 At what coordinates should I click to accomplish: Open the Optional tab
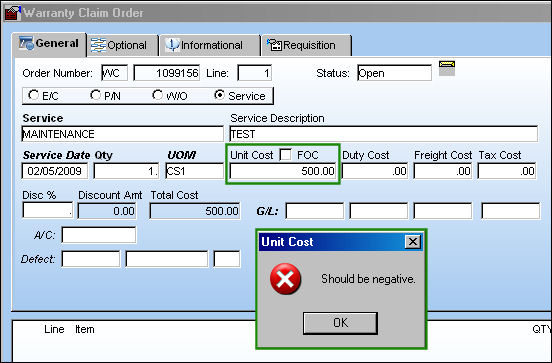click(x=122, y=45)
